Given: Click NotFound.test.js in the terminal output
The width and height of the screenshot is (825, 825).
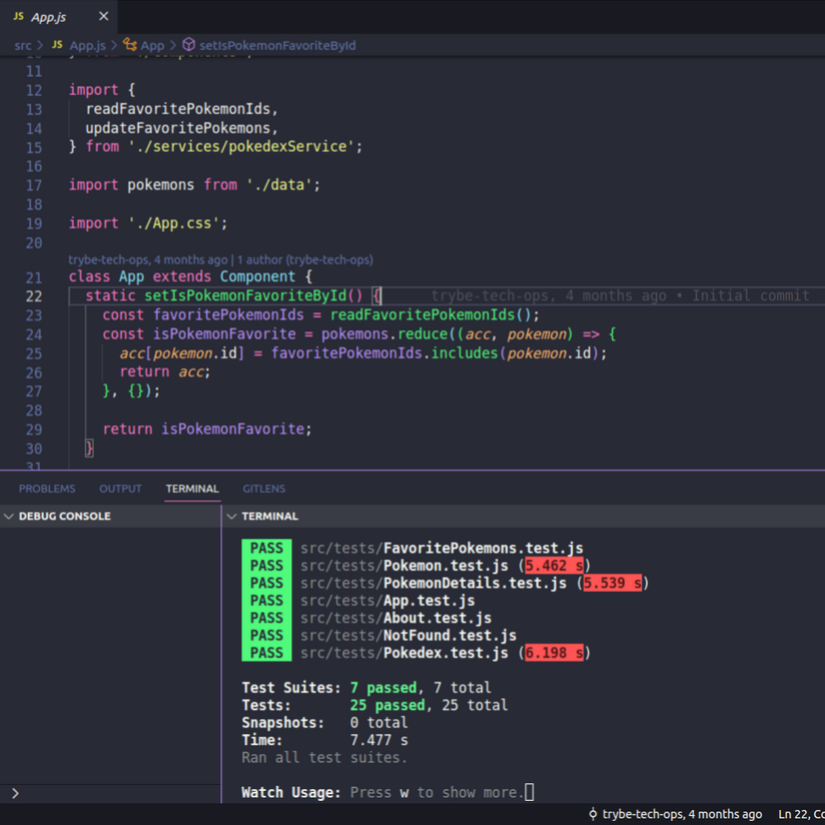Looking at the screenshot, I should pyautogui.click(x=450, y=635).
